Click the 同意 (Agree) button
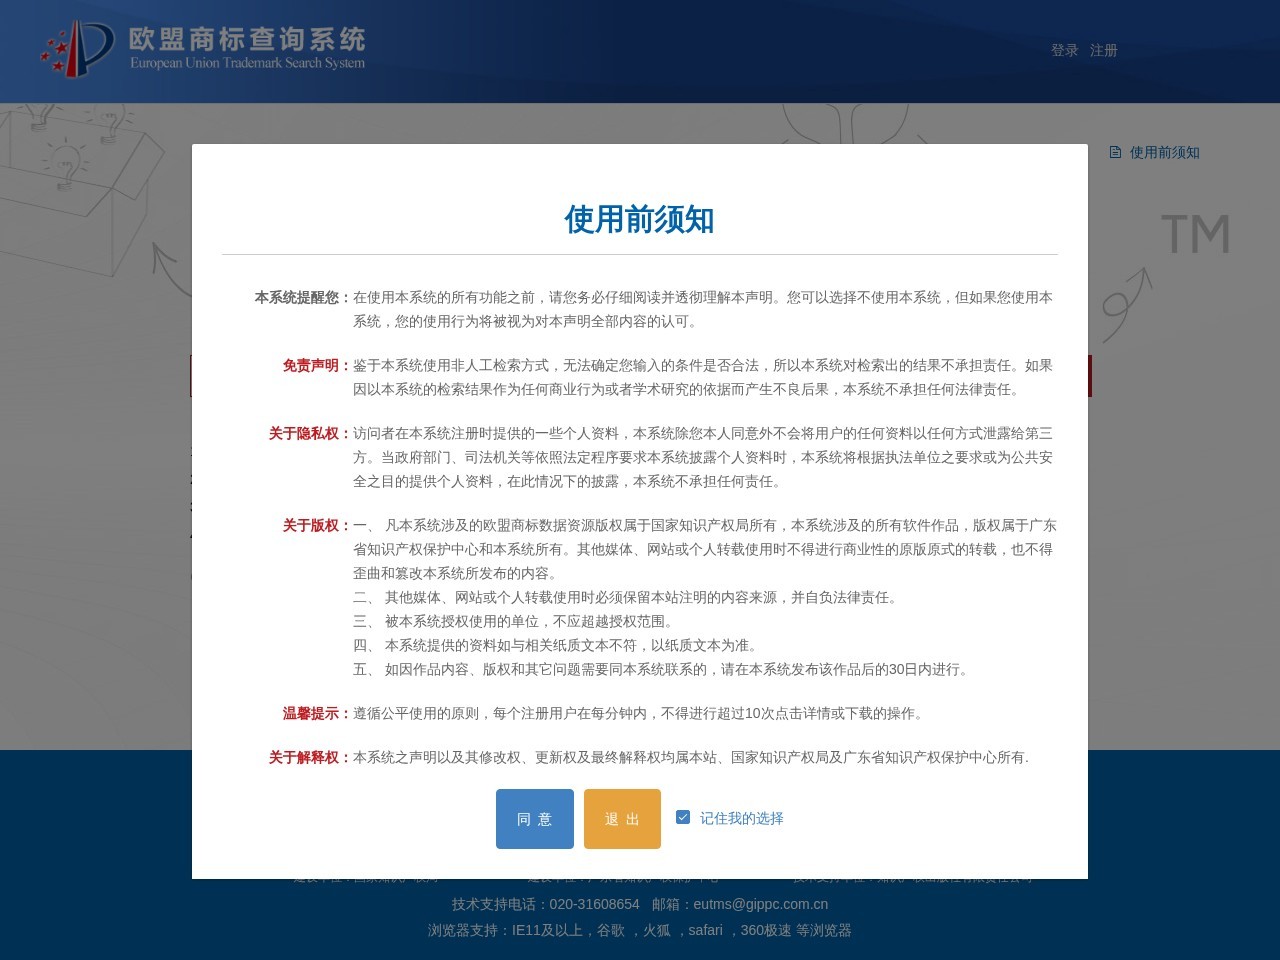The width and height of the screenshot is (1280, 960). pyautogui.click(x=535, y=819)
